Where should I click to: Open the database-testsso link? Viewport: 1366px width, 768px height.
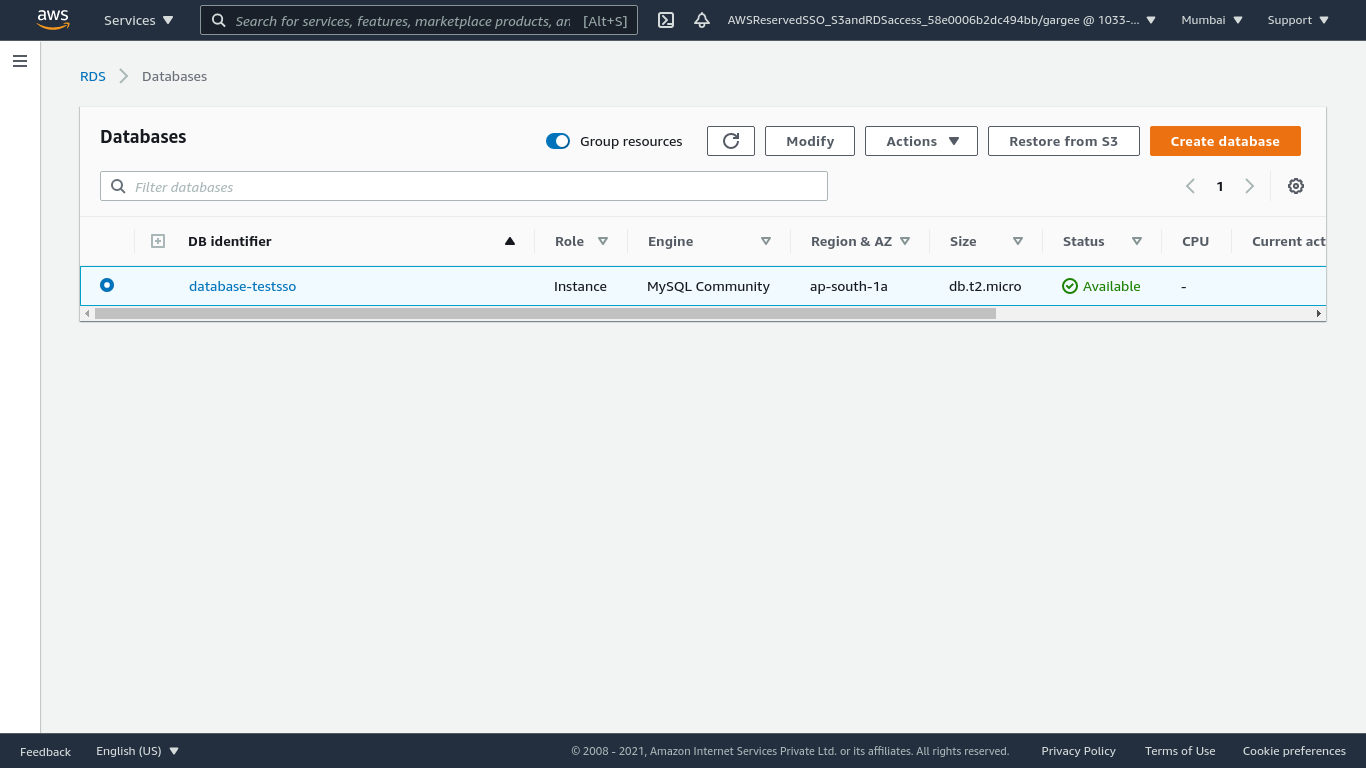tap(242, 286)
